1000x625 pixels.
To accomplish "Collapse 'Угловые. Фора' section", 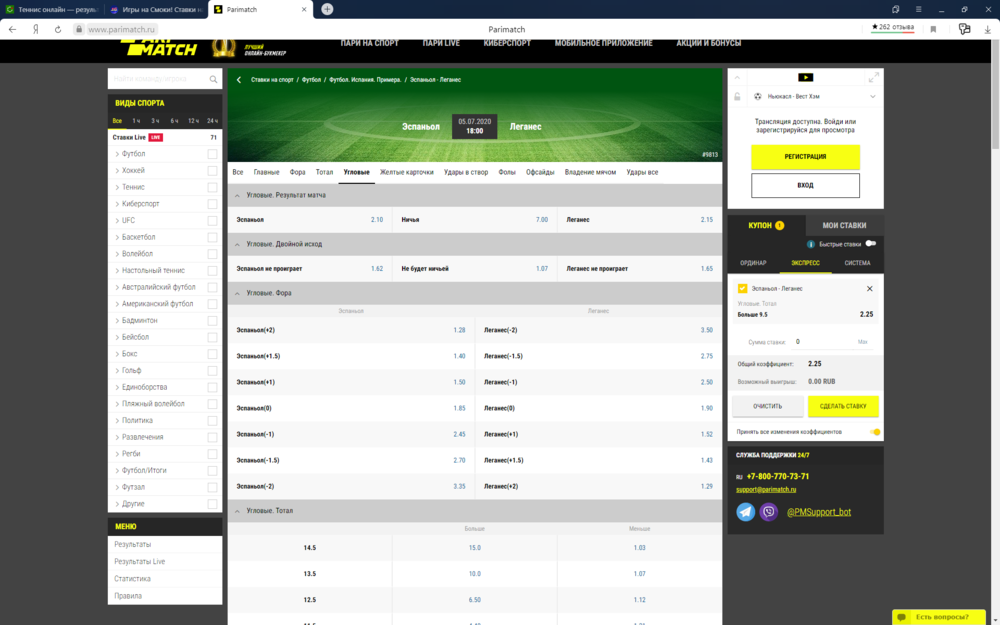I will (237, 293).
